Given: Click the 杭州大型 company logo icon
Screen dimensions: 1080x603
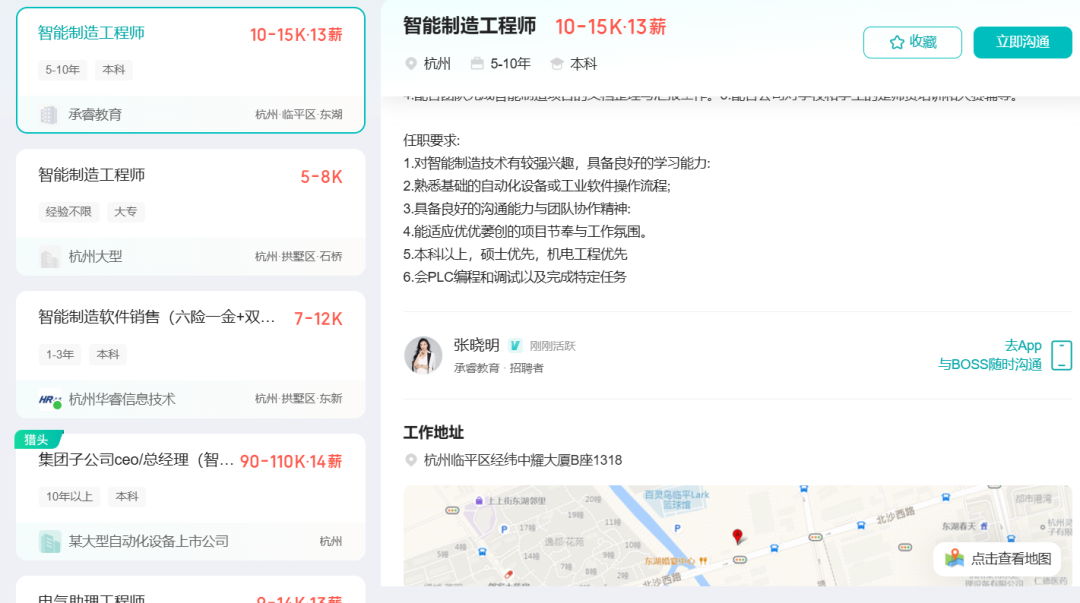Looking at the screenshot, I should 49,257.
